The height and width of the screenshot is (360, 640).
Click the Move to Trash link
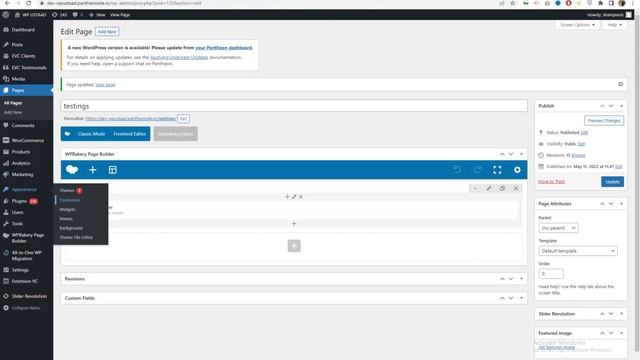pos(551,181)
